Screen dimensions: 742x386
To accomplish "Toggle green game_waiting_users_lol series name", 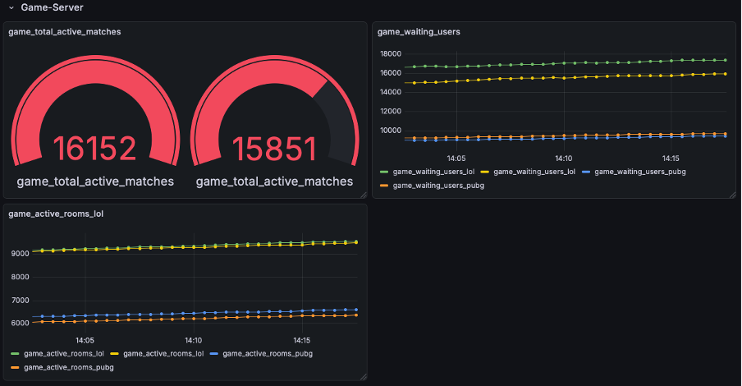I will point(433,172).
